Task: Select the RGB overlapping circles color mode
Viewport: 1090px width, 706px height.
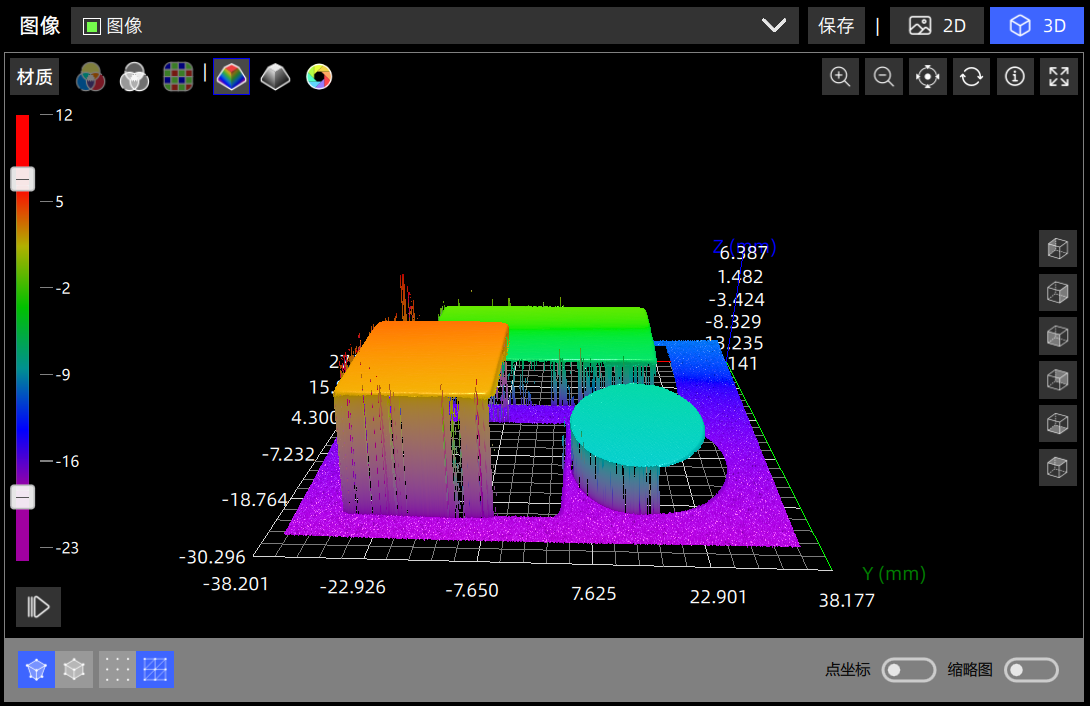Action: (90, 76)
